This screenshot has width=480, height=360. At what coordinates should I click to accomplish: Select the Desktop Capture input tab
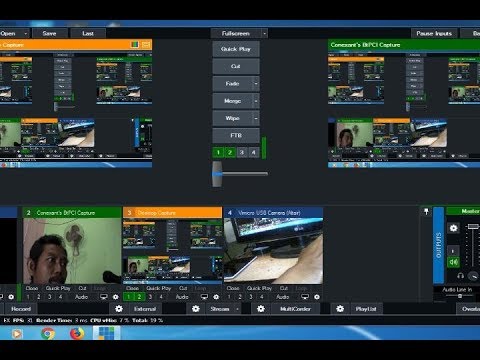click(172, 213)
